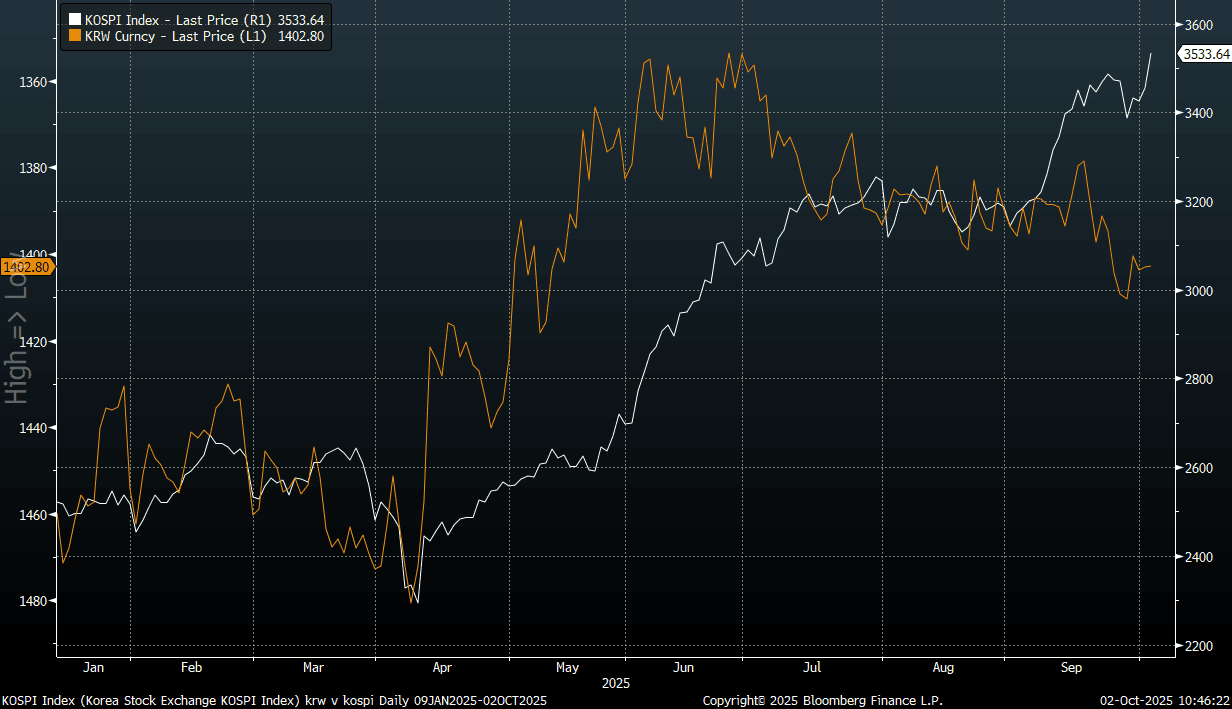The height and width of the screenshot is (709, 1232).
Task: Click the vertical High => Low axis label
Action: click(x=15, y=325)
